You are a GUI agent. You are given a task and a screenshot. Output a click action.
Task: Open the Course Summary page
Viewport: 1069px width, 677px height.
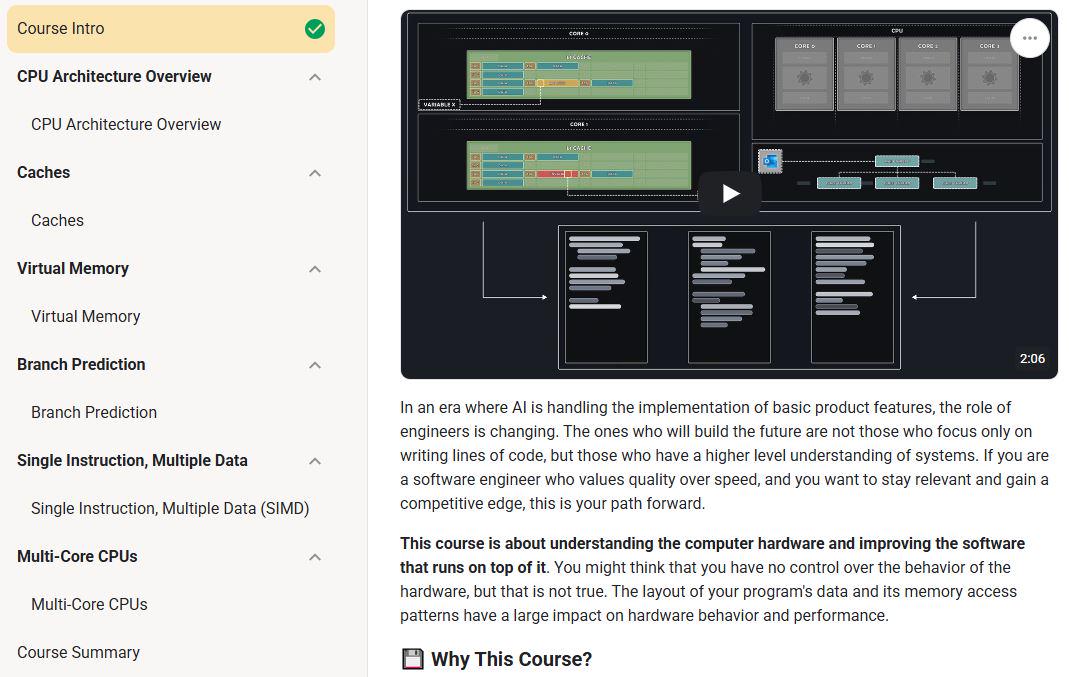coord(78,652)
